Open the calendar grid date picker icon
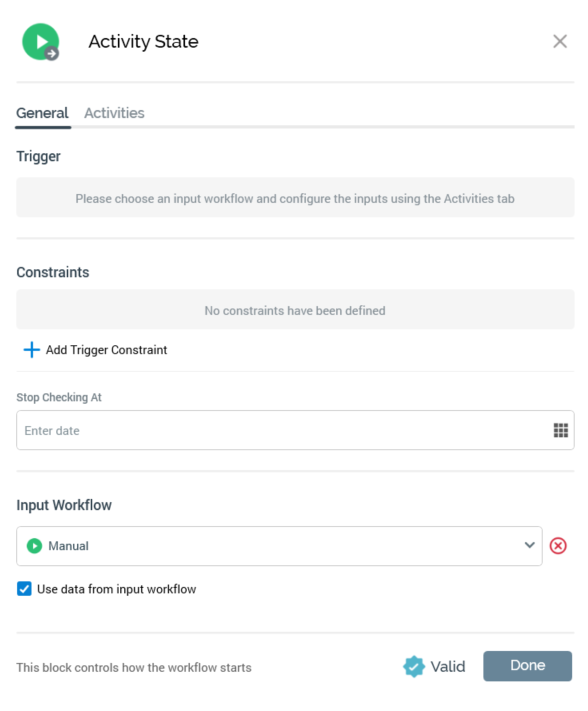This screenshot has height=711, width=588. [x=561, y=430]
